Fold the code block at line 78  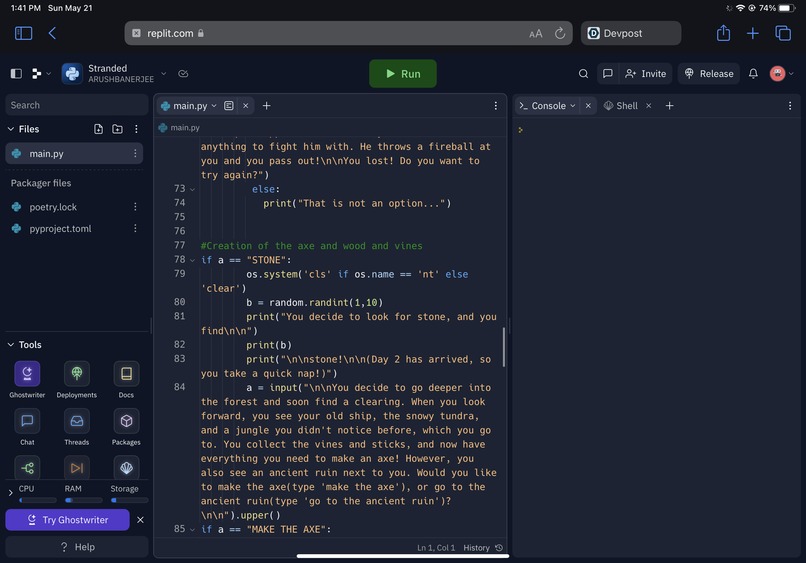coord(192,260)
